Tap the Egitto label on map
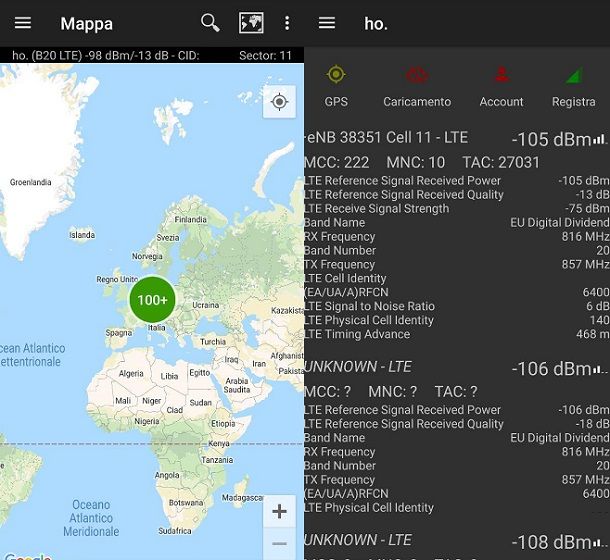This screenshot has width=610, height=560. click(x=200, y=373)
